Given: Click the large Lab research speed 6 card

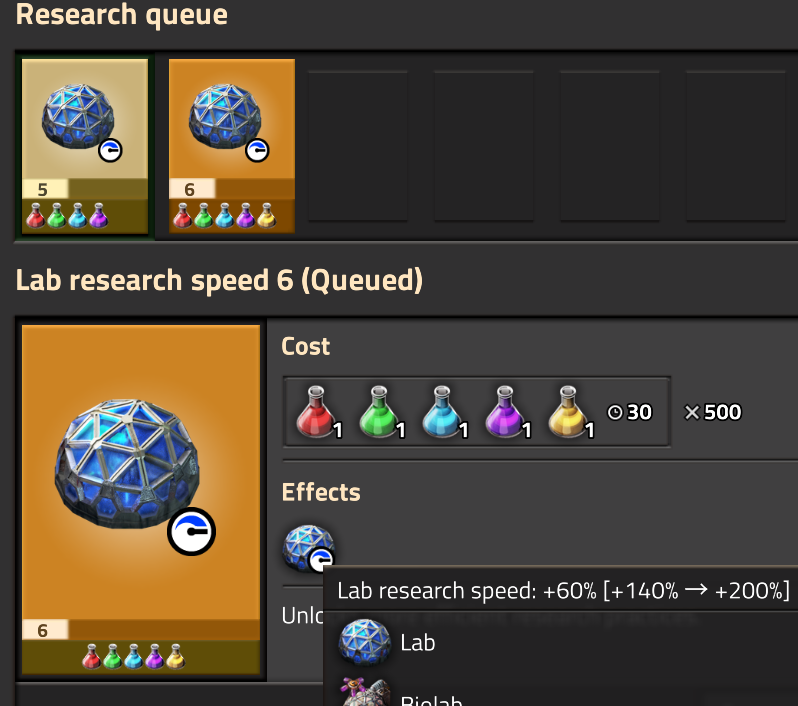Looking at the screenshot, I should (x=141, y=500).
